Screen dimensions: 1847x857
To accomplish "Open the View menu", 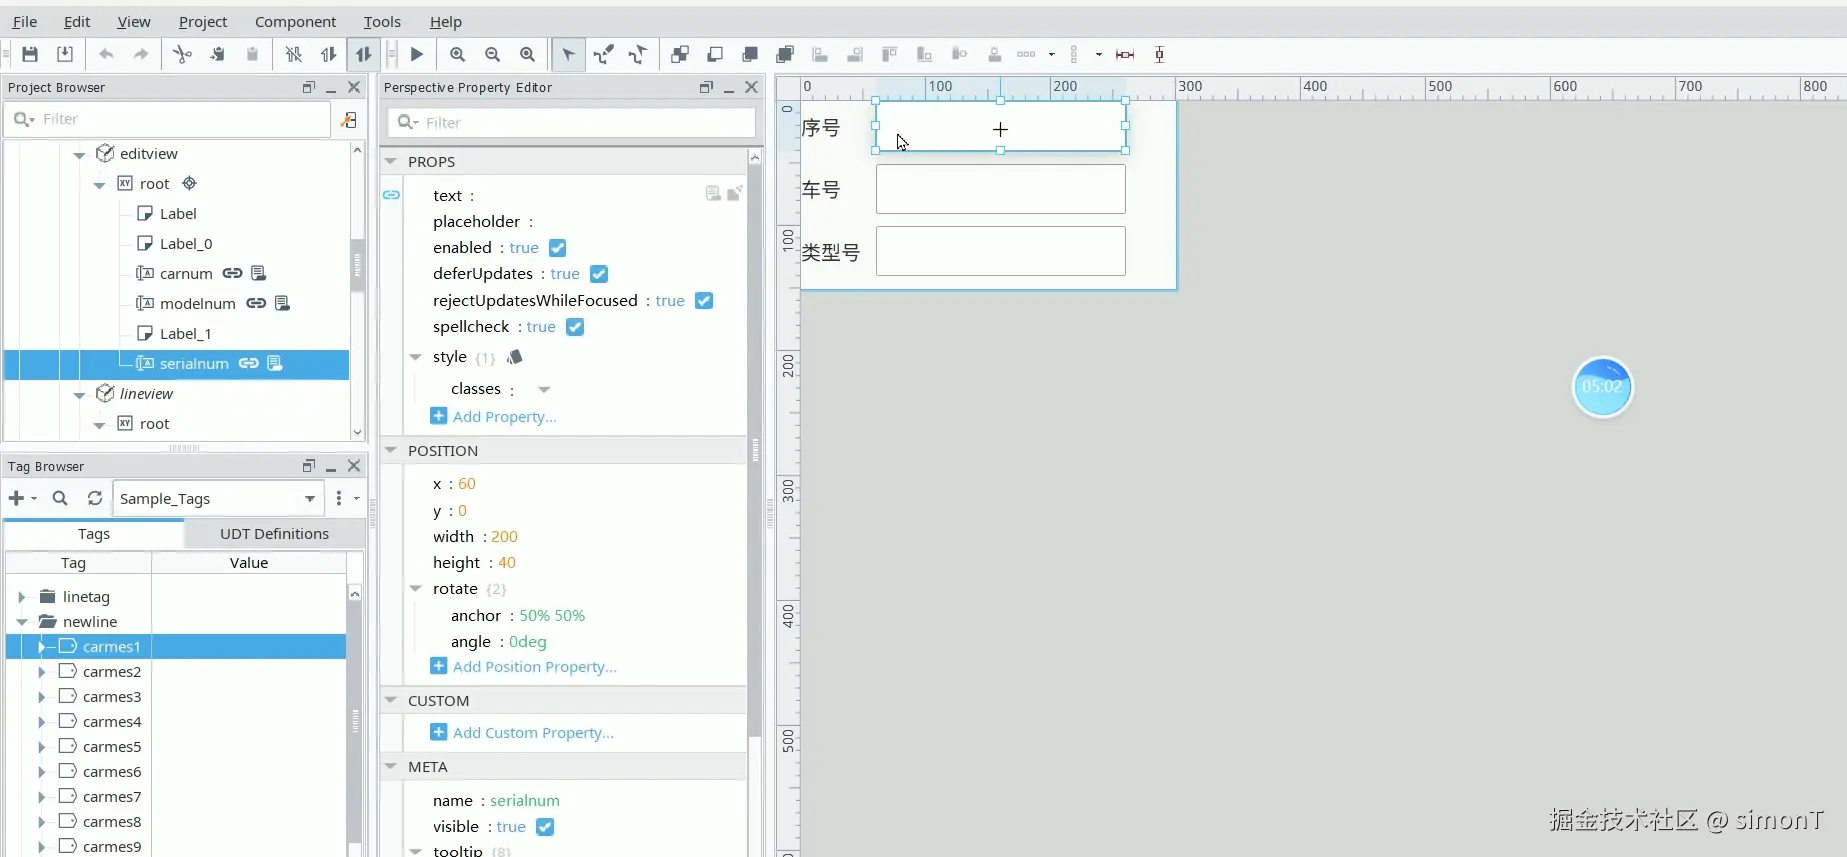I will [134, 21].
